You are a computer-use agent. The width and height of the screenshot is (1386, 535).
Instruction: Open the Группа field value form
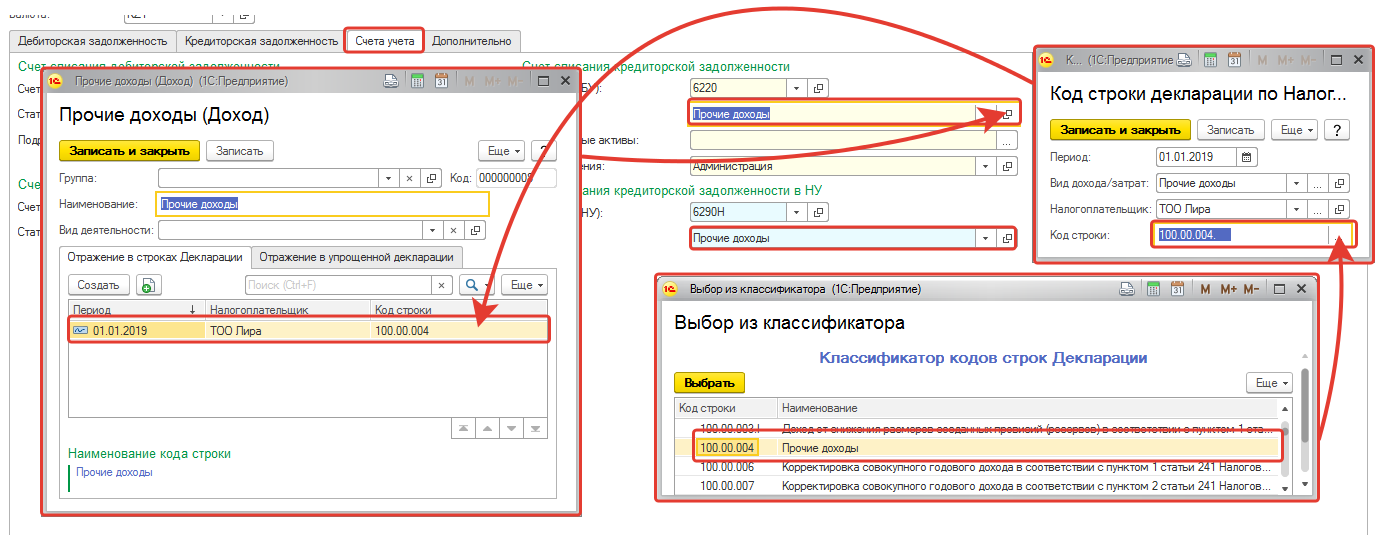pyautogui.click(x=432, y=178)
